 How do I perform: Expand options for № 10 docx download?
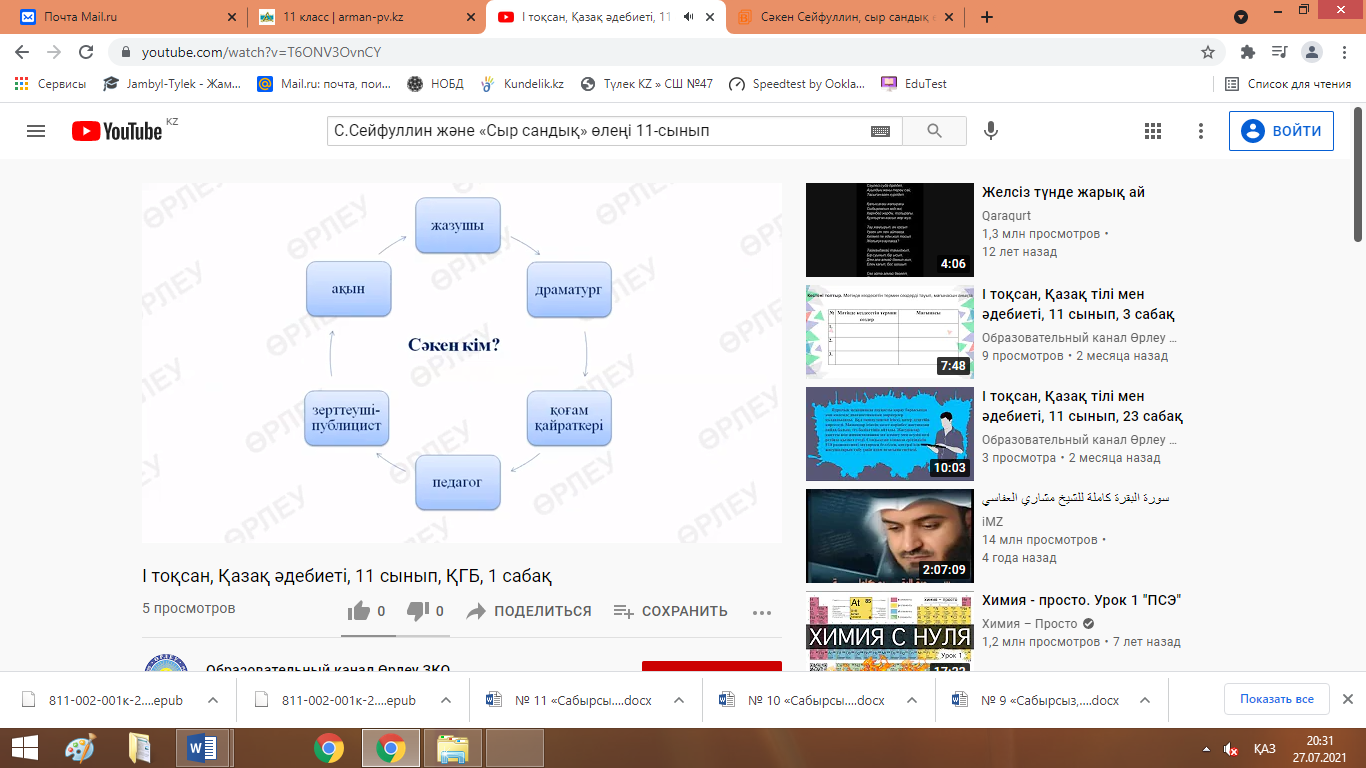coord(912,700)
